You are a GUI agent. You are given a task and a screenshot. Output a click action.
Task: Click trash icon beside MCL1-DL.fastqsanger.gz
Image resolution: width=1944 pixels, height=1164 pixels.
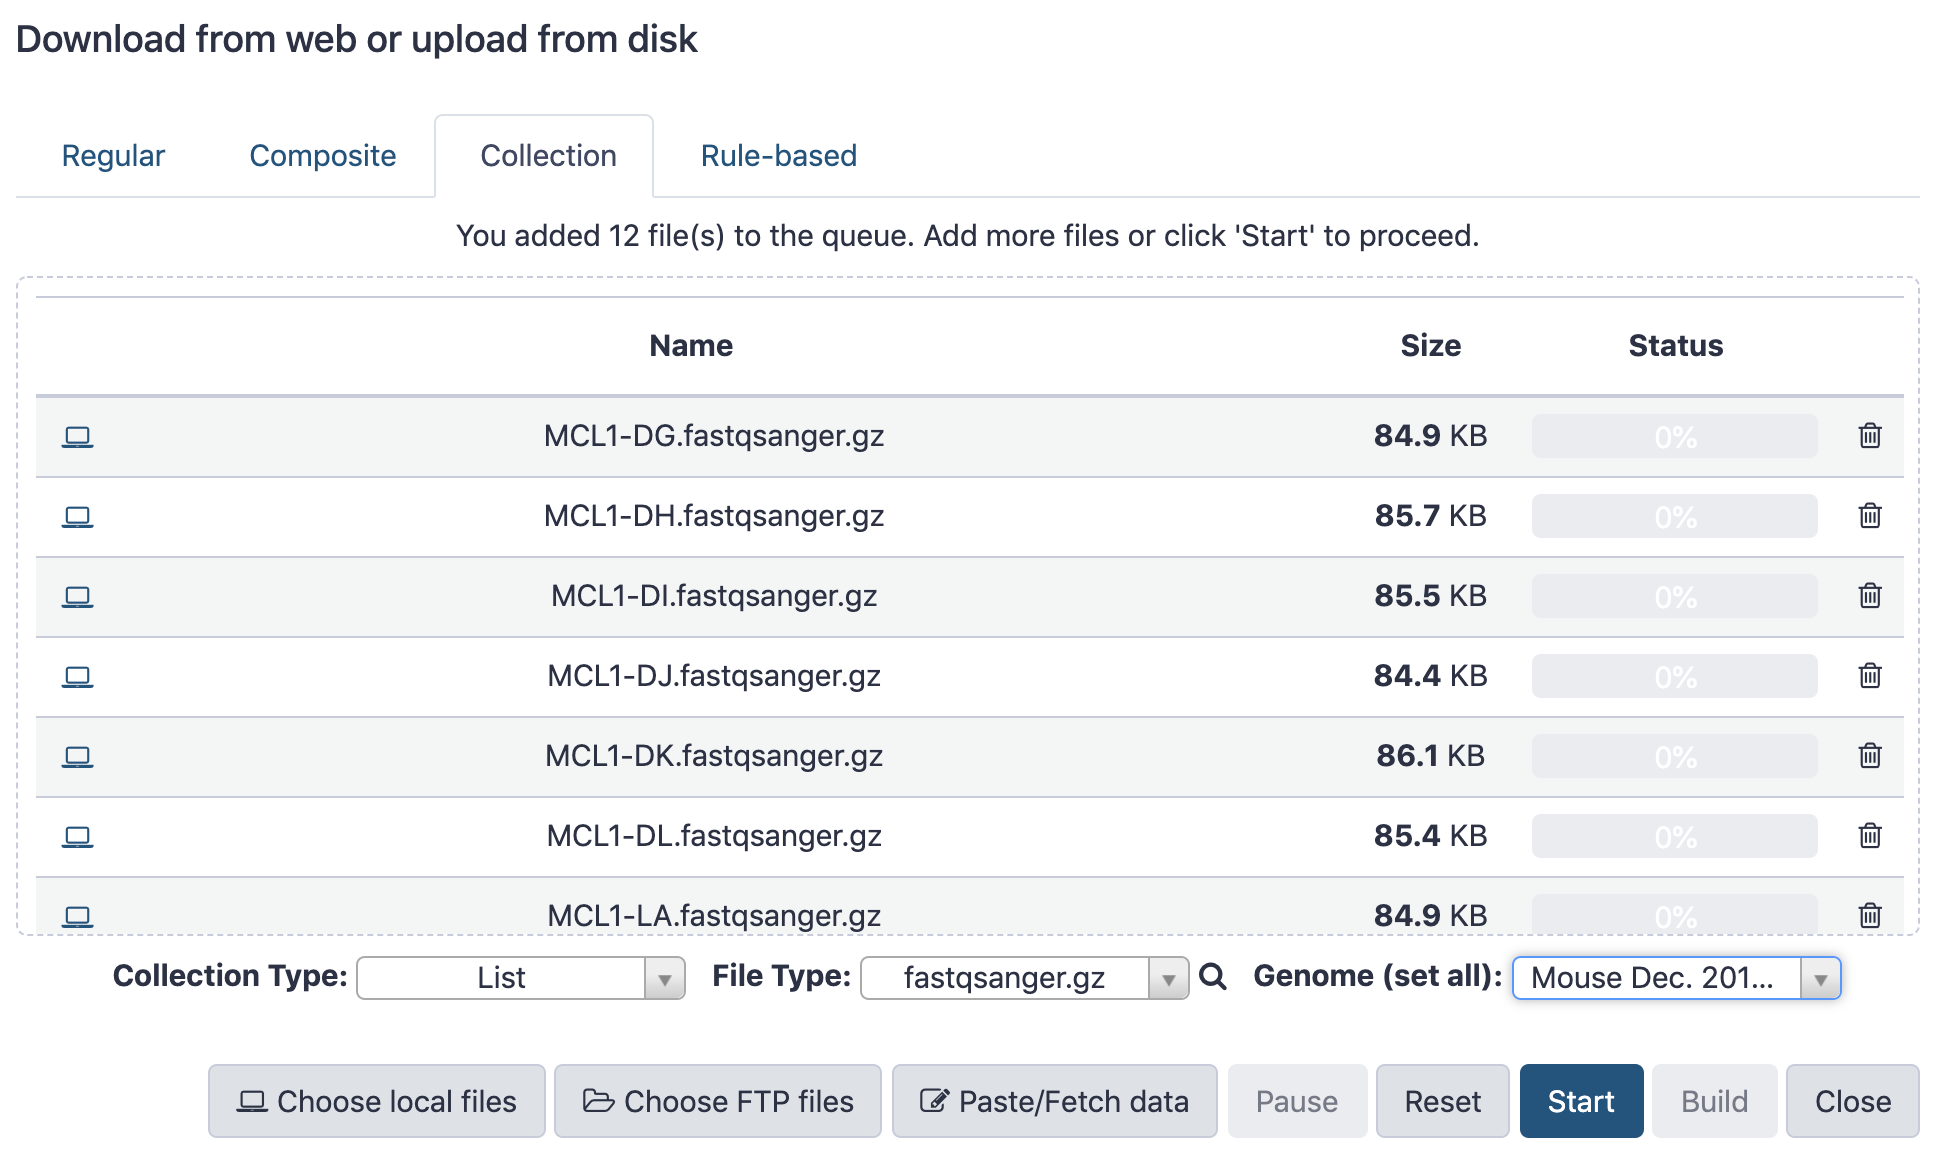coord(1869,836)
